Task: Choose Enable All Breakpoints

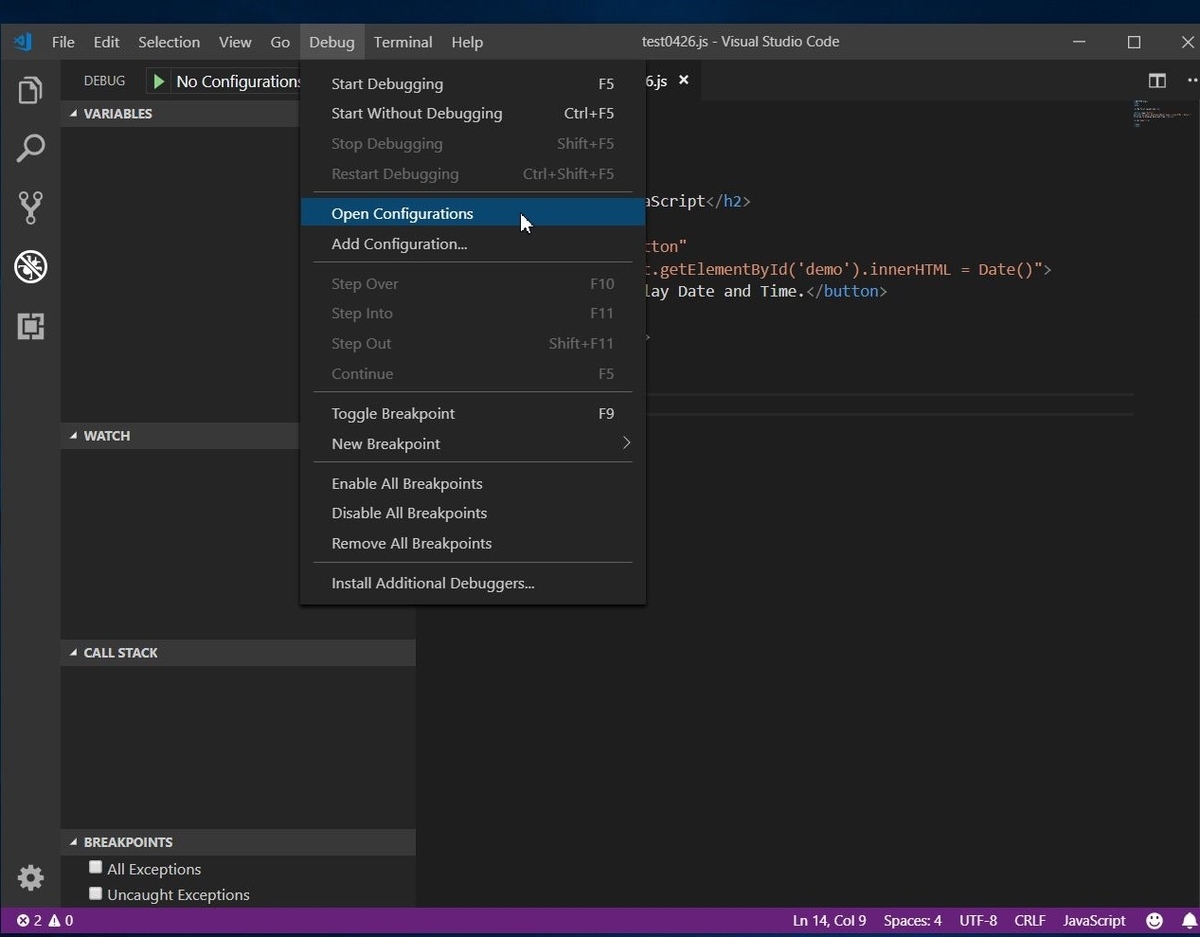Action: (x=473, y=484)
